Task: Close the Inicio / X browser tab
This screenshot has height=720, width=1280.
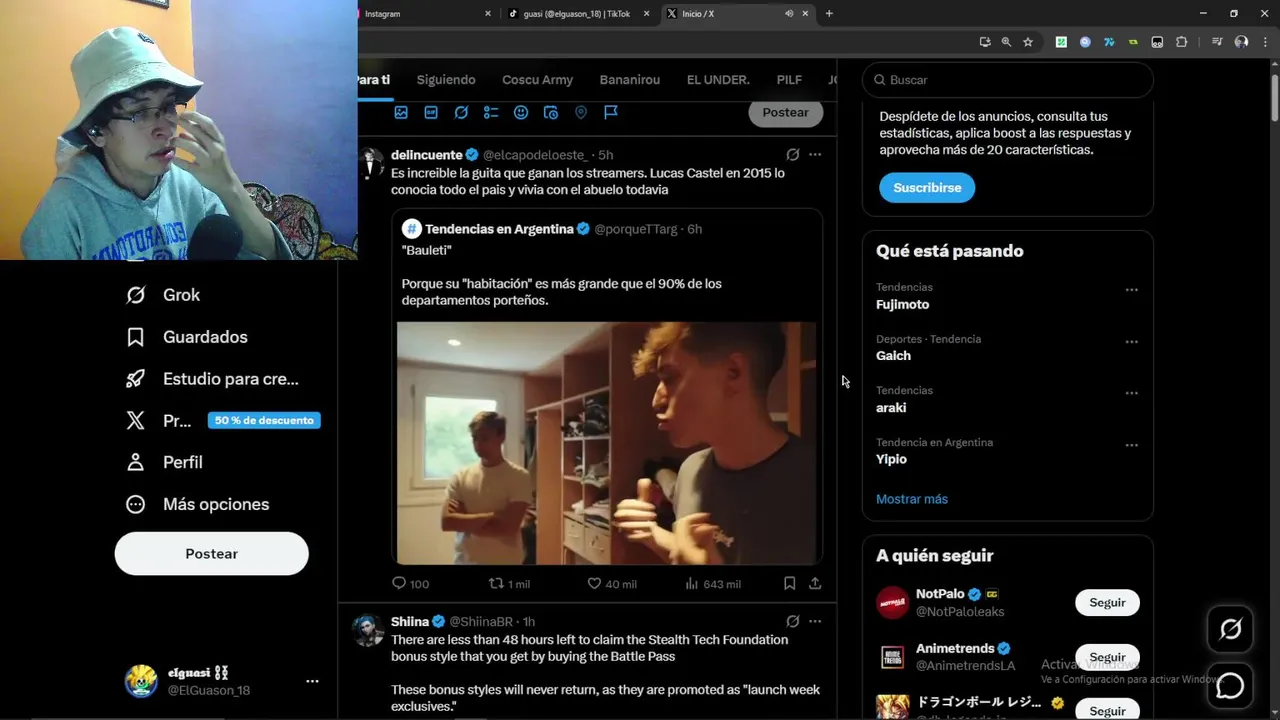Action: [805, 14]
